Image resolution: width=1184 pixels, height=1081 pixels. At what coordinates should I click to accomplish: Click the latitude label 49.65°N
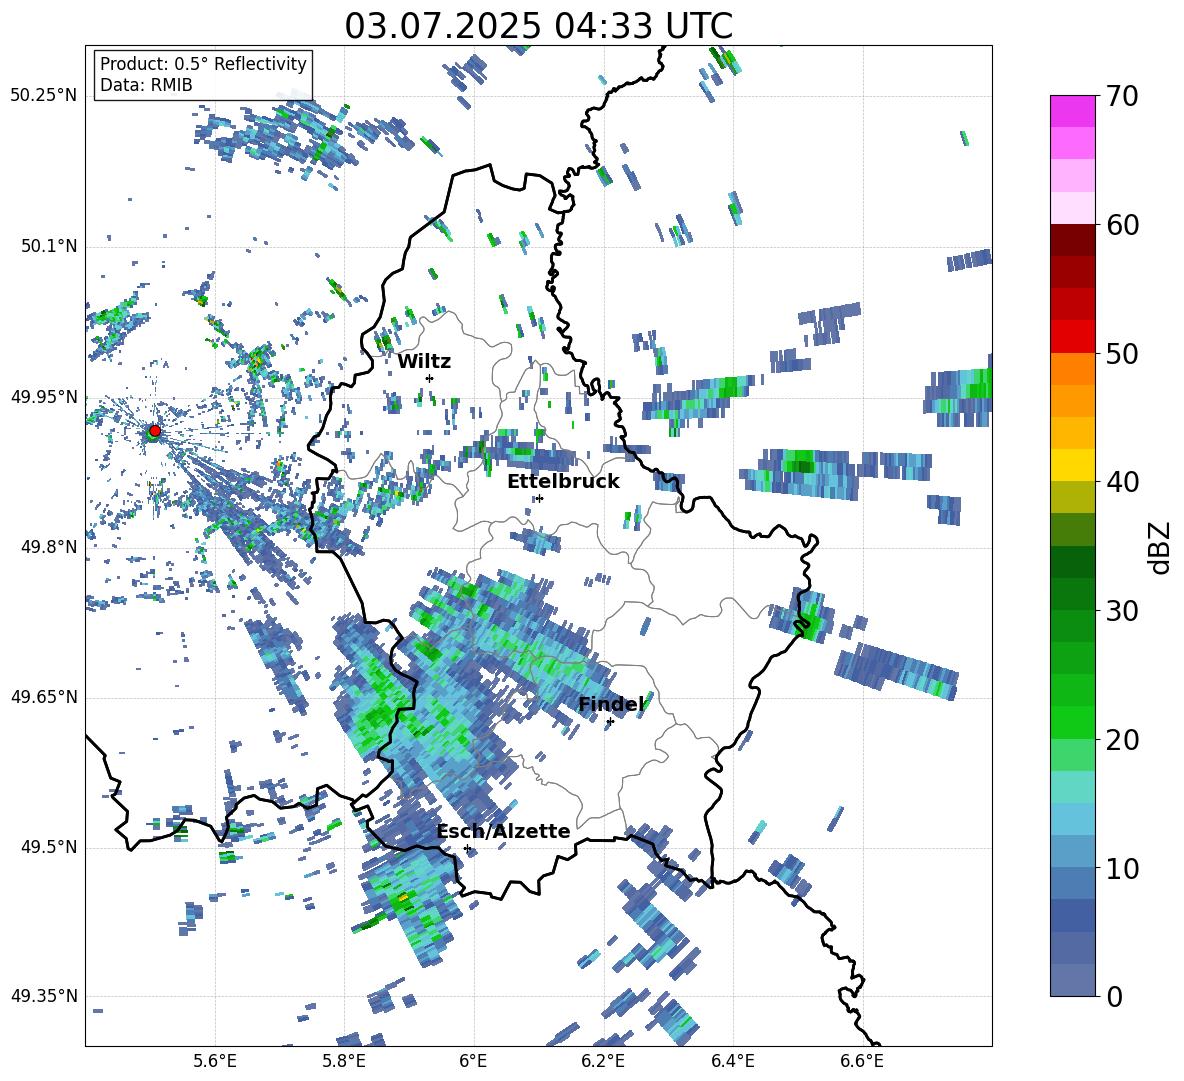tap(44, 697)
